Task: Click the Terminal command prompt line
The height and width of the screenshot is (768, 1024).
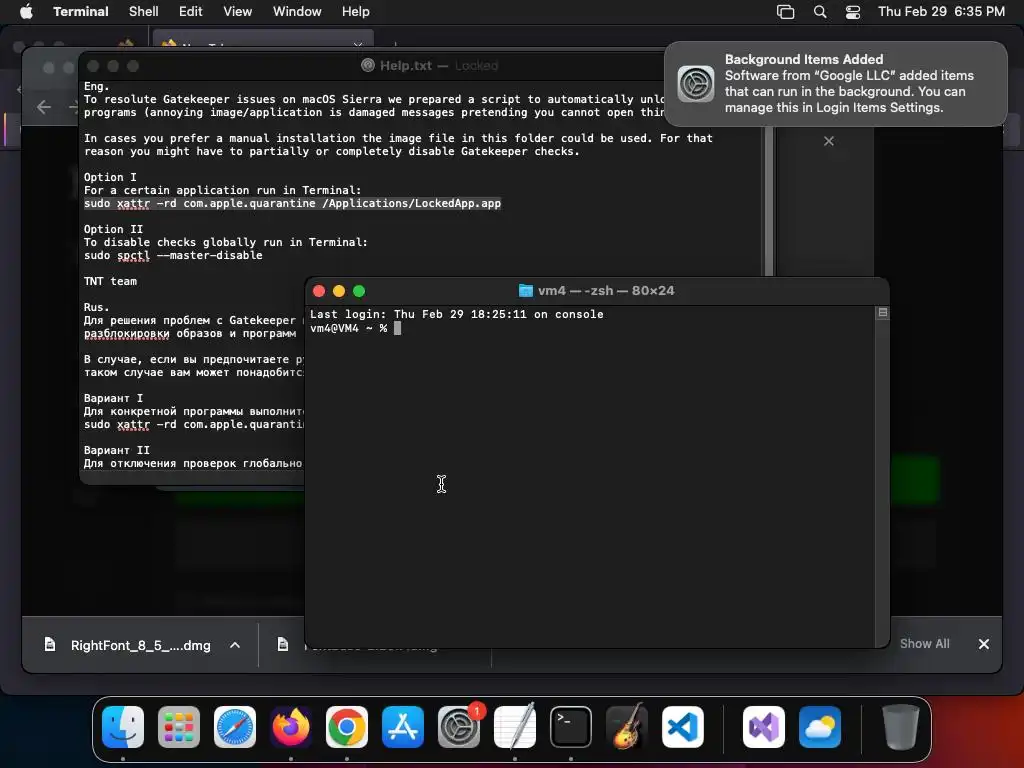Action: pos(356,328)
